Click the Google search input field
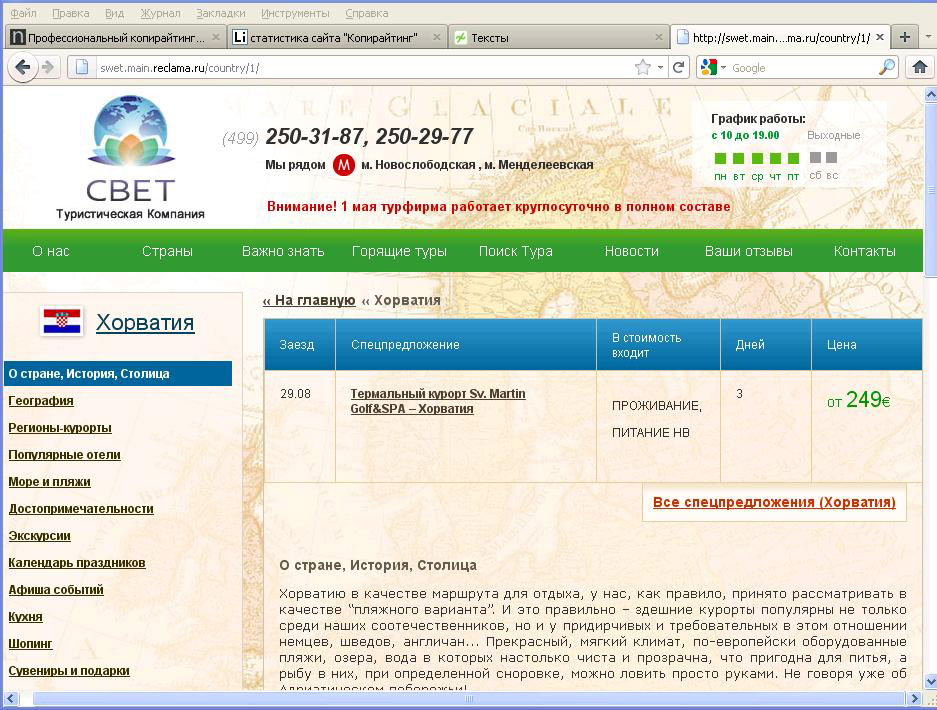The width and height of the screenshot is (937, 710). click(x=802, y=68)
